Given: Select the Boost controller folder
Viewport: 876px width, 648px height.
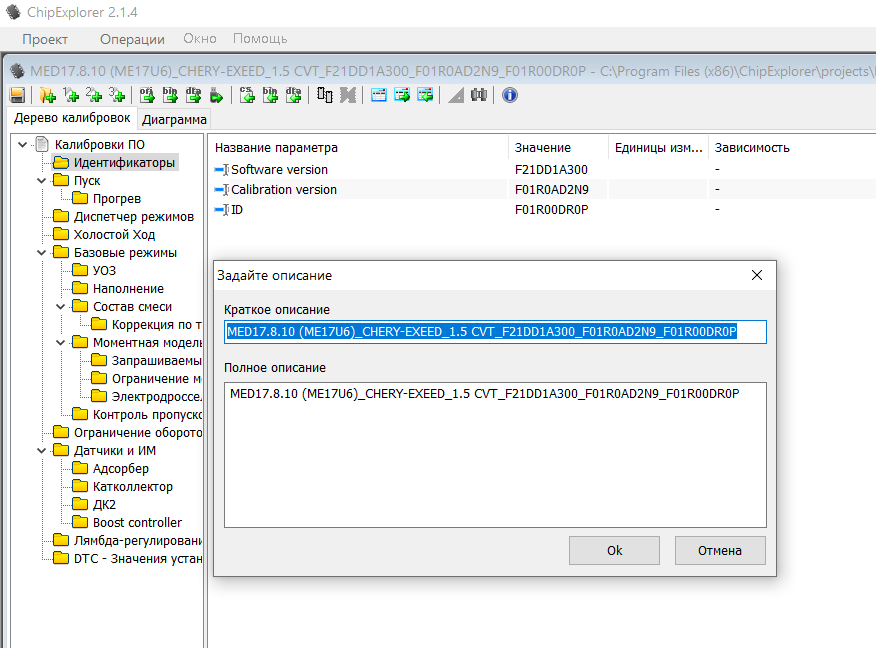Looking at the screenshot, I should pos(137,523).
